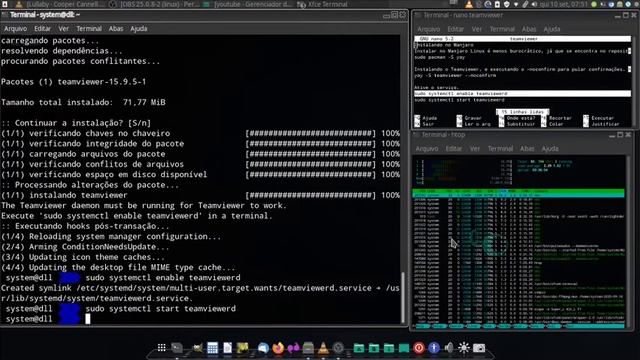The width and height of the screenshot is (640, 360).
Task: Click the clock showing qui 10 set 07:51
Action: 563,4
